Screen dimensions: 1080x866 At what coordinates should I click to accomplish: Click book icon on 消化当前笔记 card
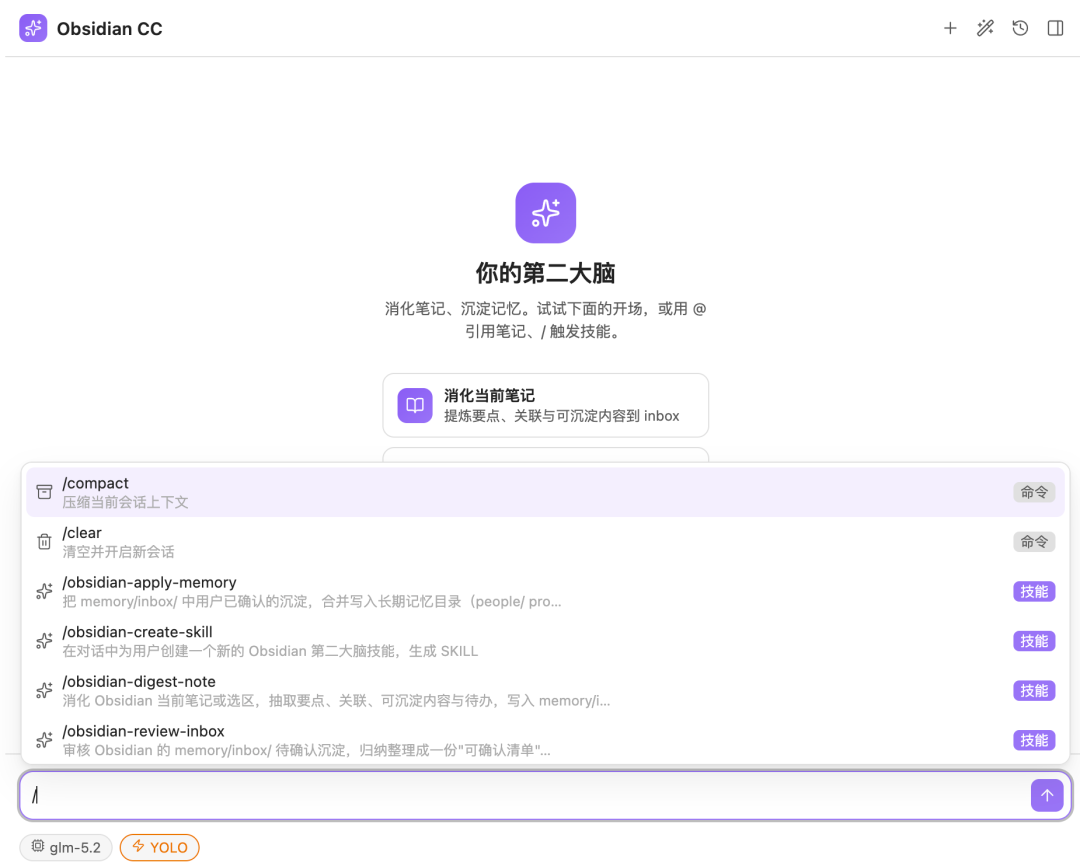[415, 405]
